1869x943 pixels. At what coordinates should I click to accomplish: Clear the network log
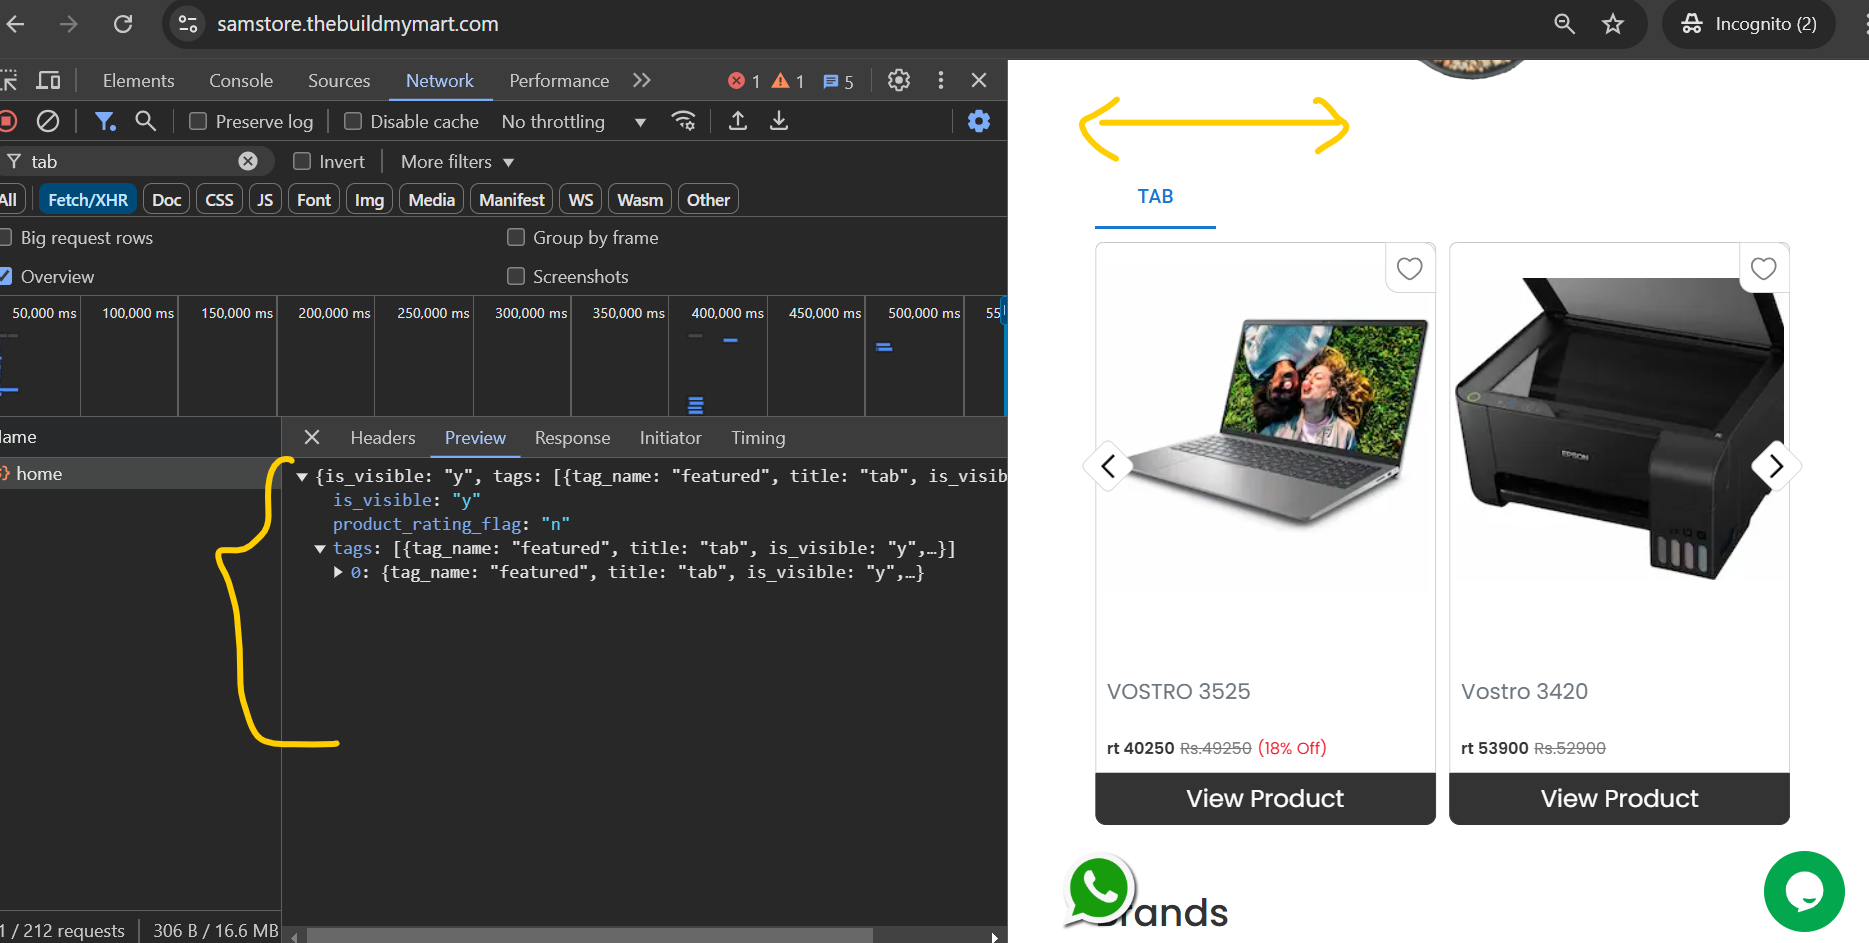point(48,121)
